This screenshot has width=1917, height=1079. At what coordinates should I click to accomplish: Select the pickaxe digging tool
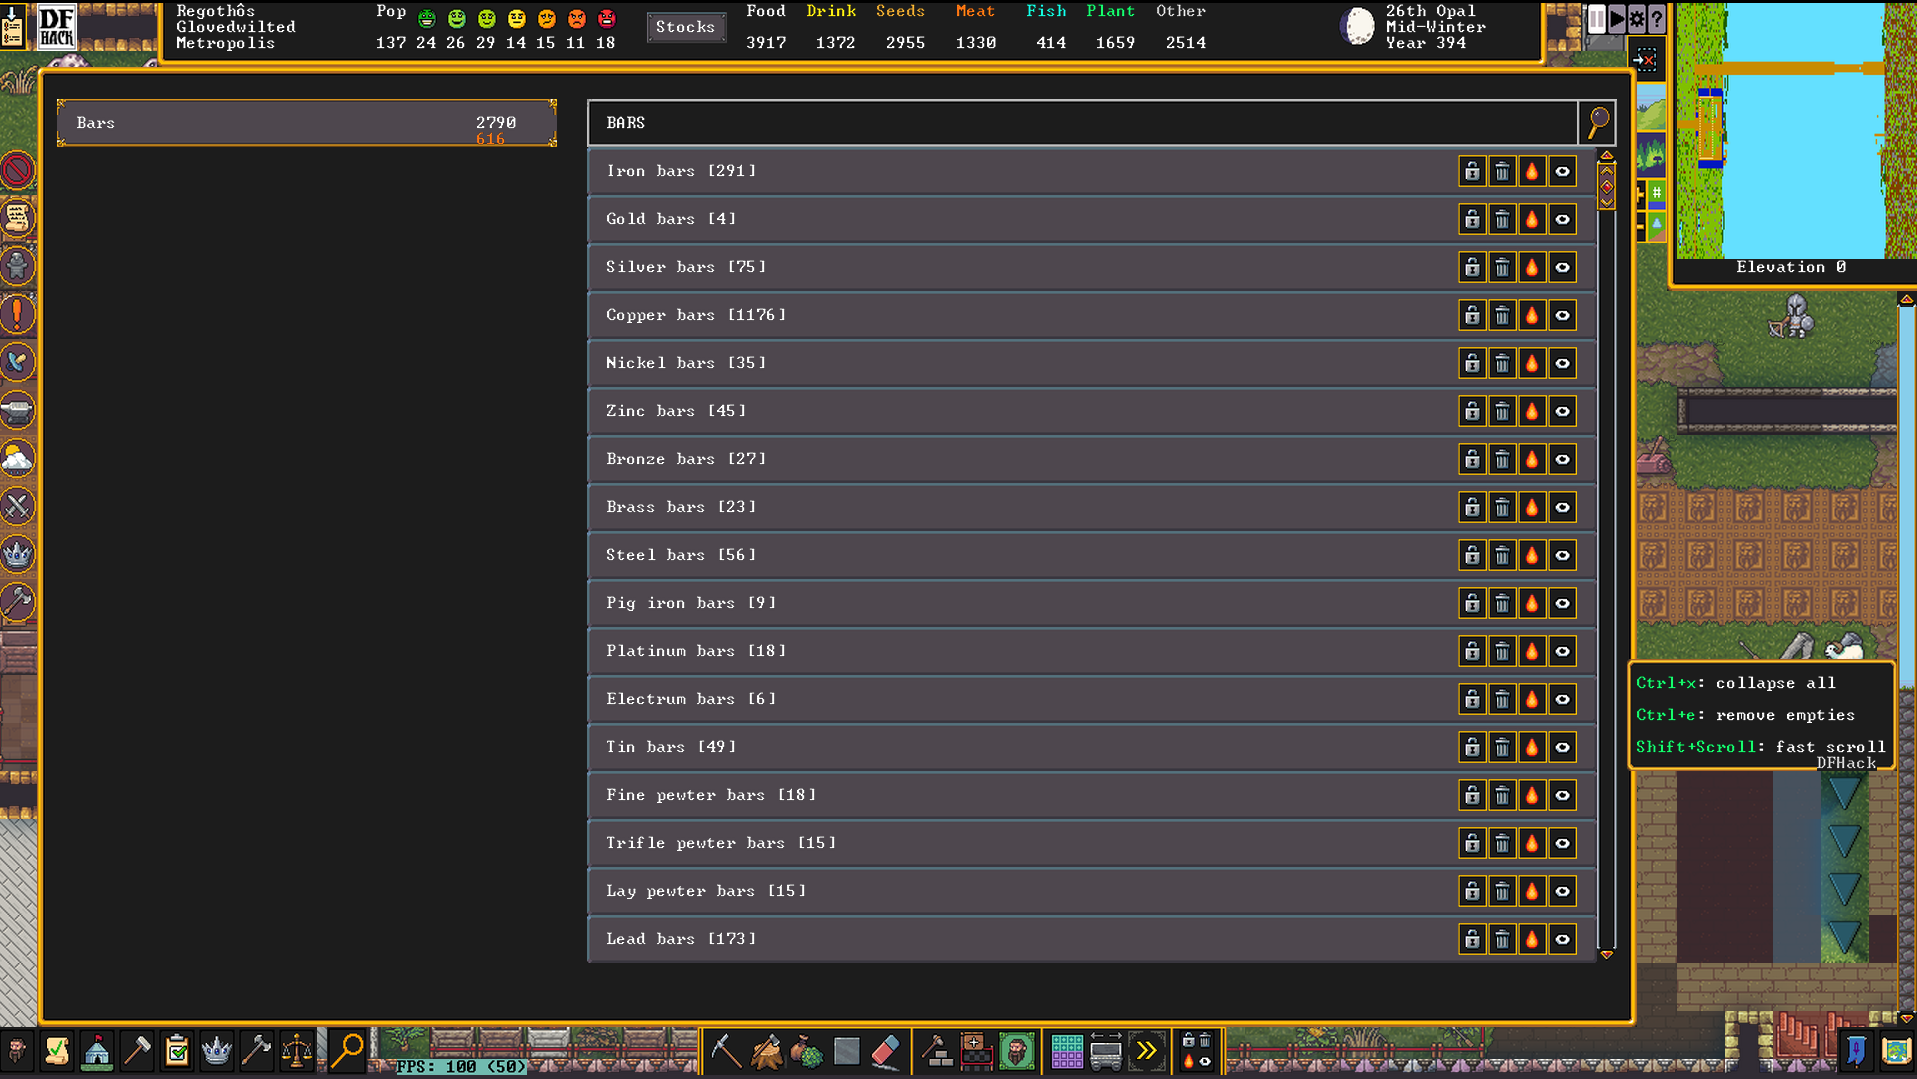(x=726, y=1051)
